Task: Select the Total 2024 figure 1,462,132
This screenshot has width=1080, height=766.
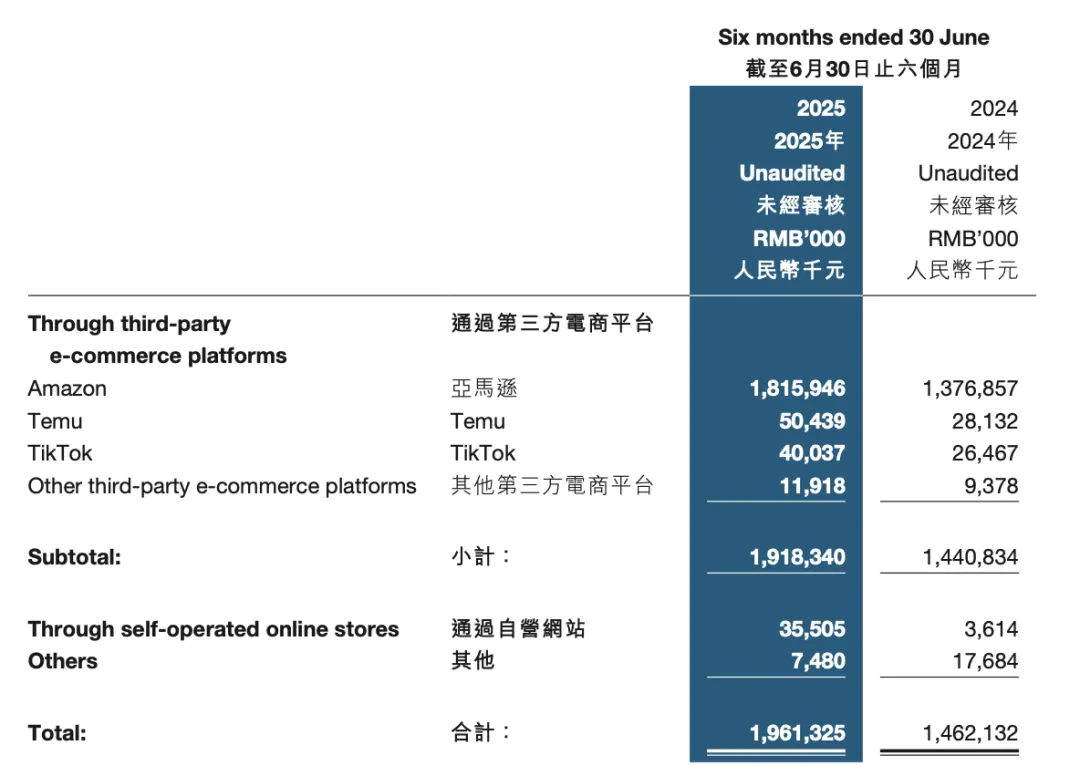Action: pos(970,733)
